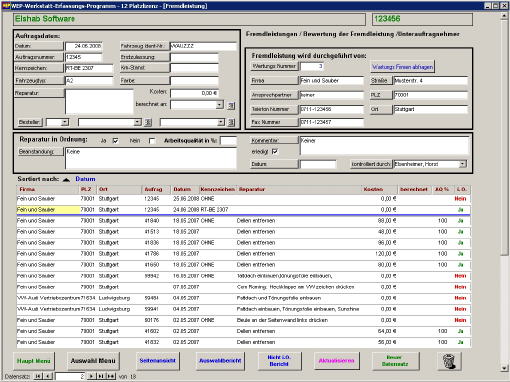
Task: Click the 'Auswahl Menü' button
Action: tap(93, 361)
